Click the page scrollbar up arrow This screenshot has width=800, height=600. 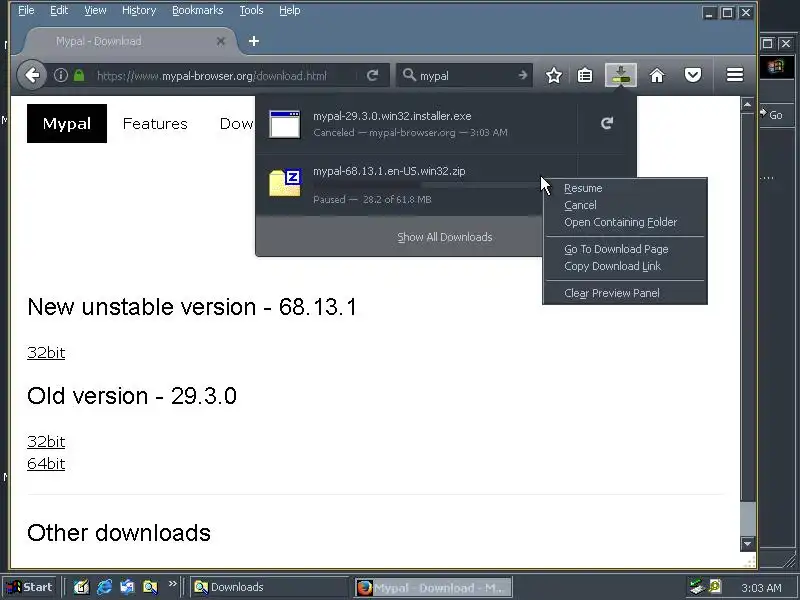click(x=747, y=105)
